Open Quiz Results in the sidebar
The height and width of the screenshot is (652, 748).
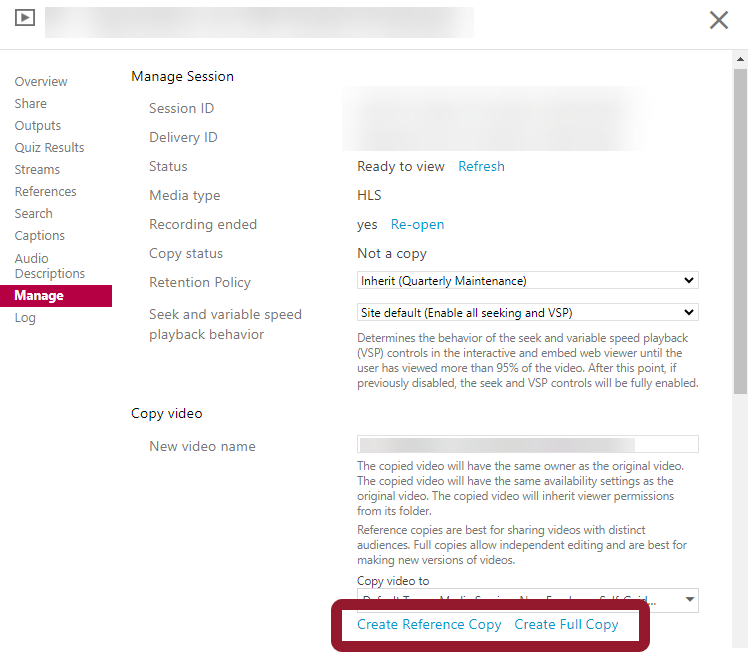coord(49,148)
